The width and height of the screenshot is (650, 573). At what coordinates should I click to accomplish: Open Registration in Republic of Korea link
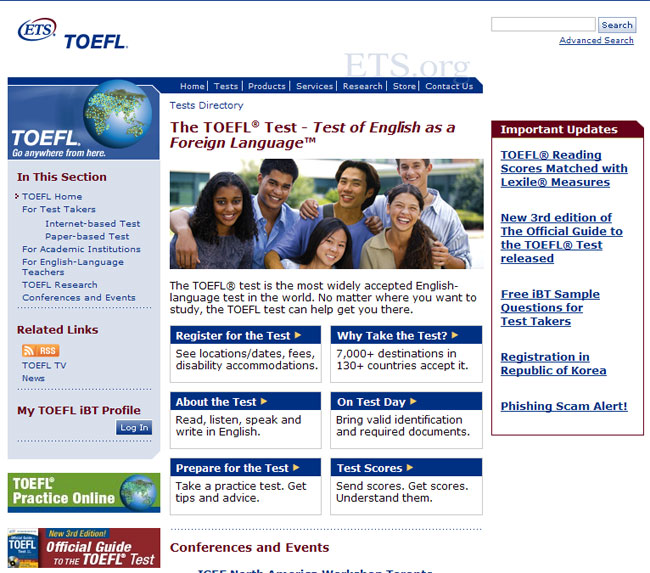click(553, 364)
